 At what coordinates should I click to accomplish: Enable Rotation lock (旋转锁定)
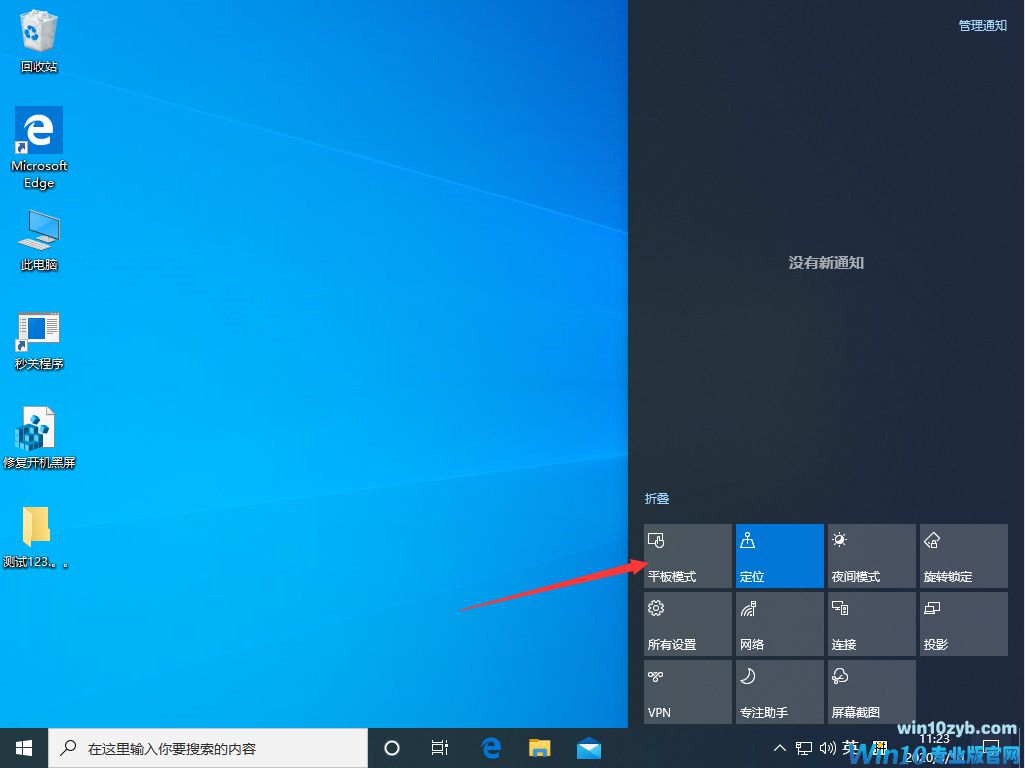click(x=963, y=555)
